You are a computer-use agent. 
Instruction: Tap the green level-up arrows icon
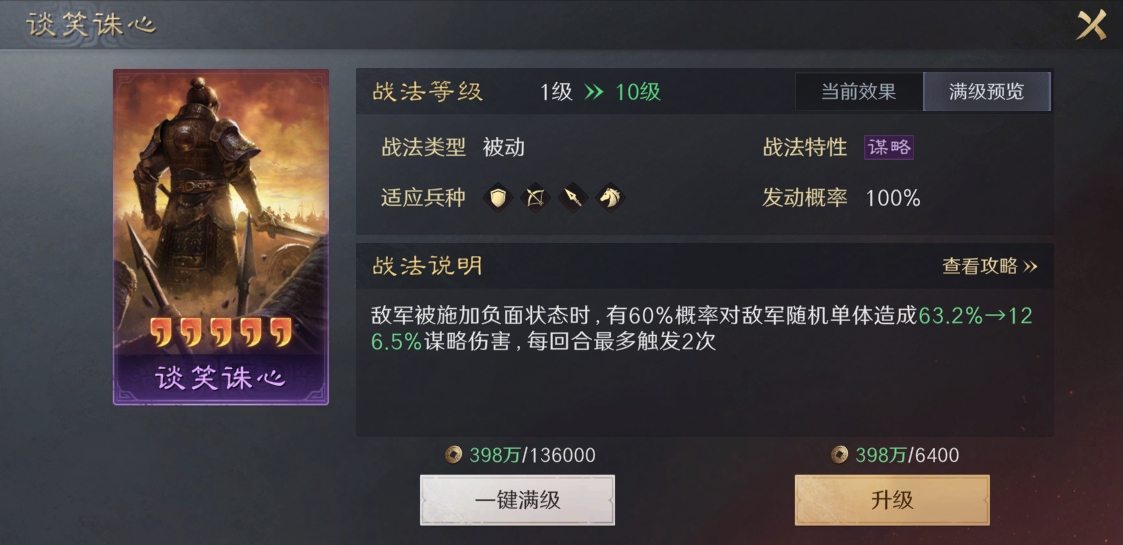coord(594,92)
